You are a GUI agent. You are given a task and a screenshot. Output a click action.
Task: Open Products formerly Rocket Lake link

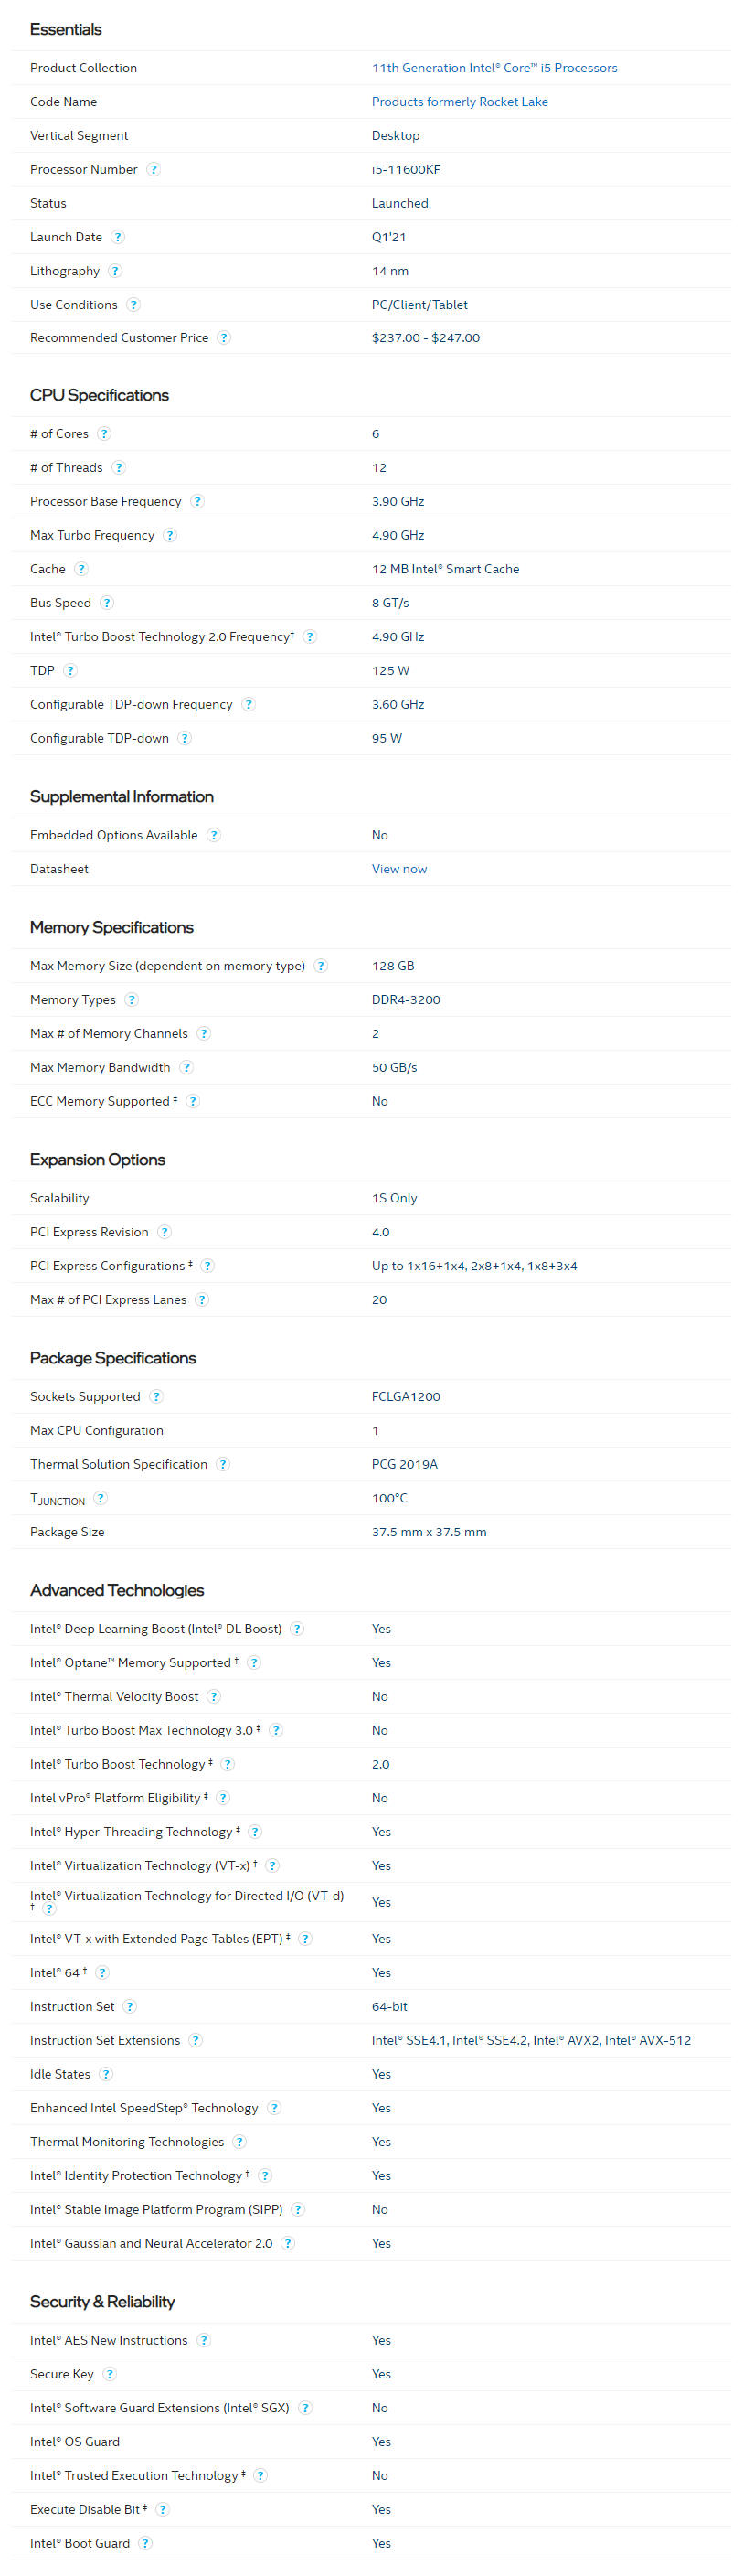460,102
